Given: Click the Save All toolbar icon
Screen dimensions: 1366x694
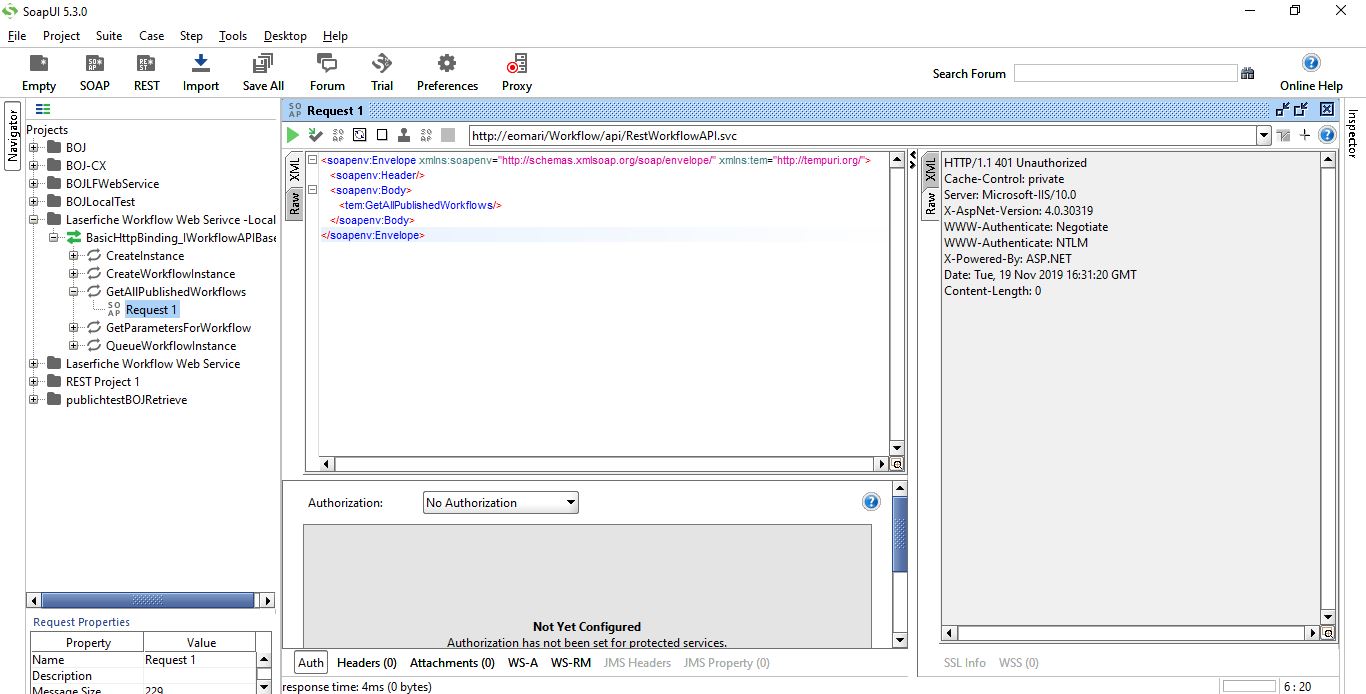Looking at the screenshot, I should coord(263,72).
